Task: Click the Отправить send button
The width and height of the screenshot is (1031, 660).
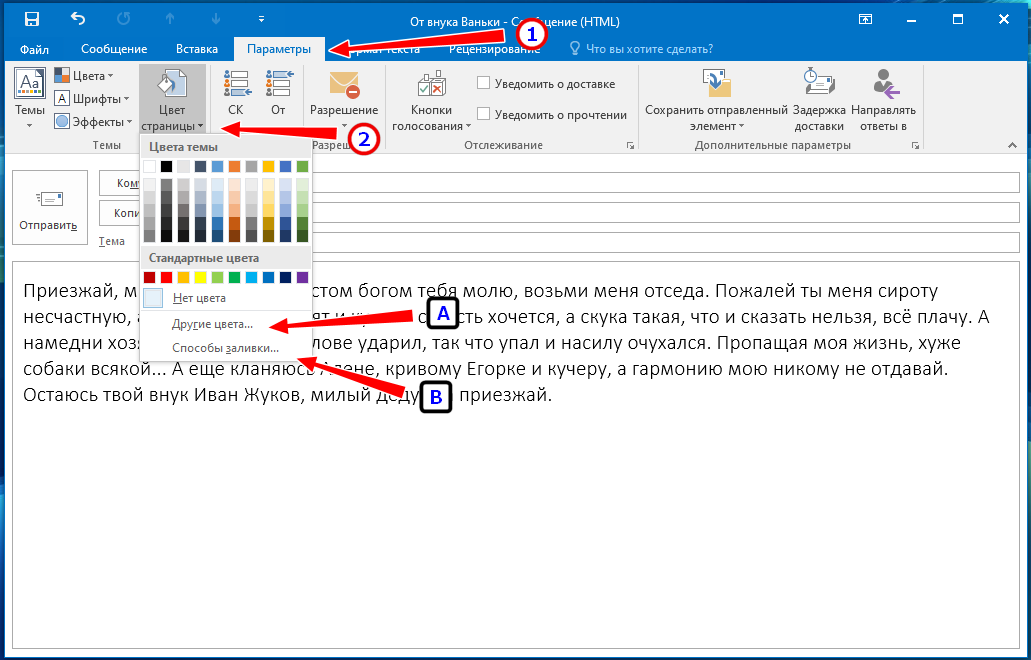Action: pyautogui.click(x=49, y=207)
